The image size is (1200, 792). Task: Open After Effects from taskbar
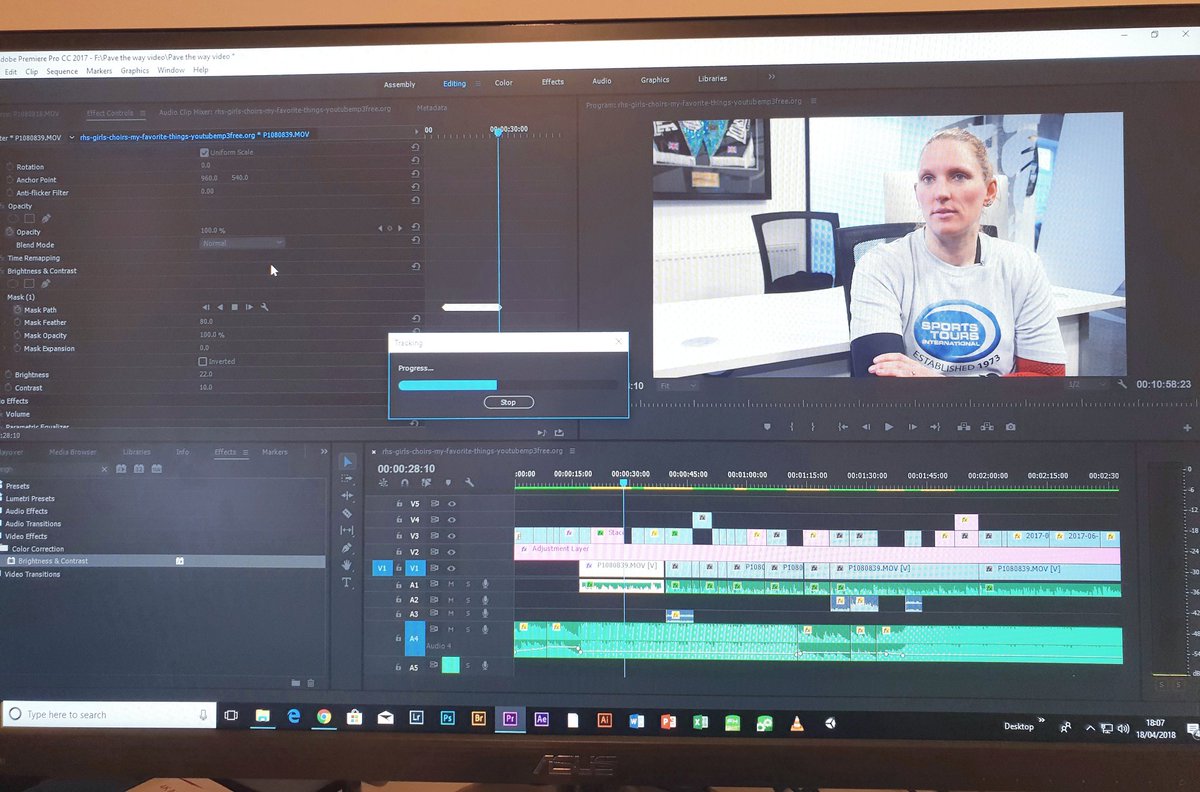[x=542, y=718]
